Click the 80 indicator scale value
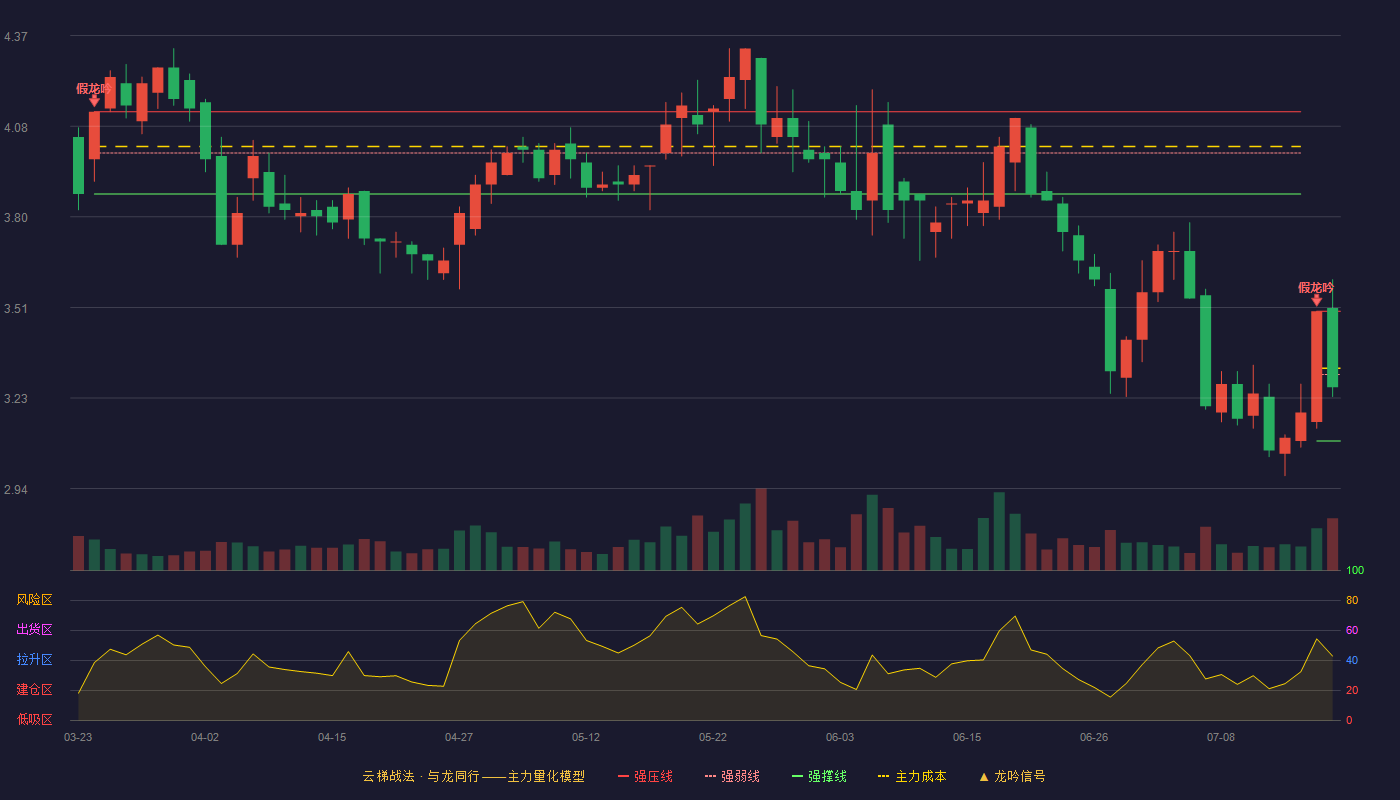This screenshot has height=800, width=1400. (1352, 600)
